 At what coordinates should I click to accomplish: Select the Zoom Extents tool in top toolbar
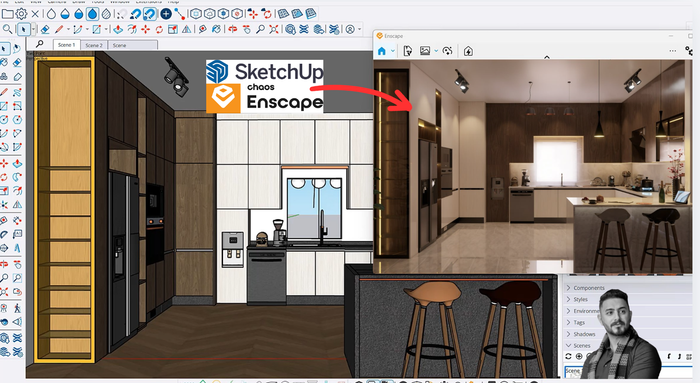coord(274,29)
